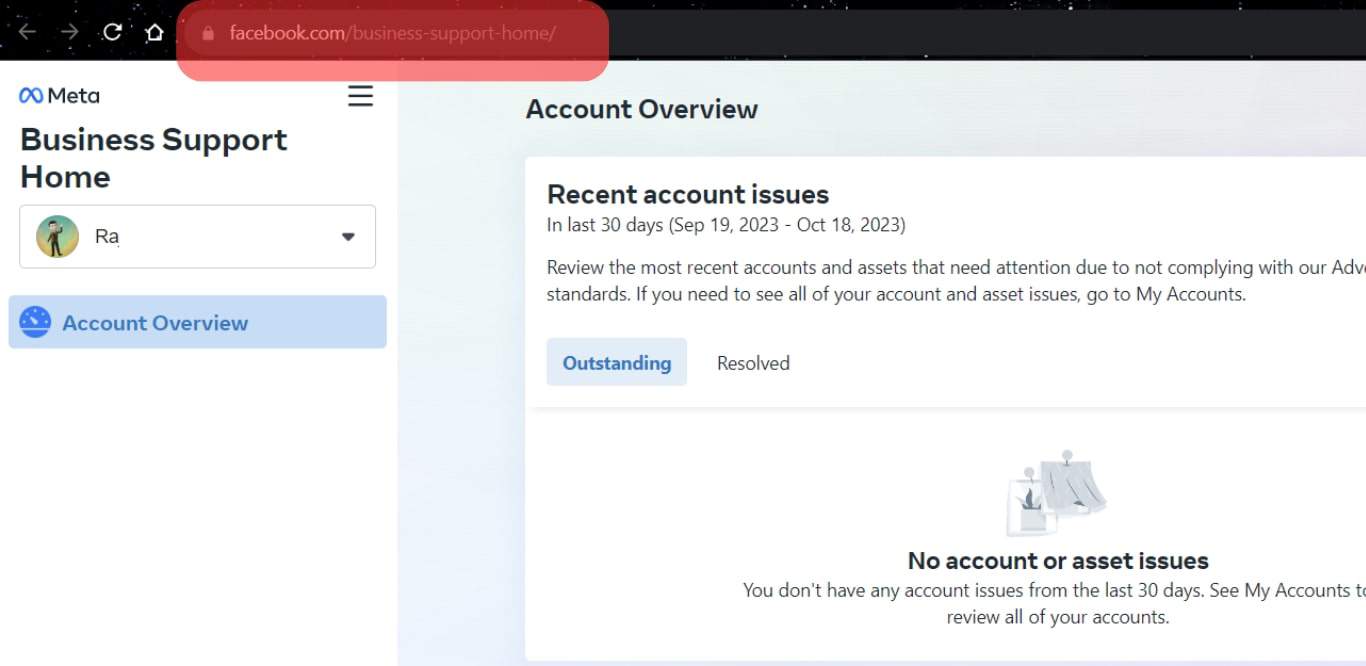This screenshot has width=1366, height=666.
Task: Open the hamburger menu icon
Action: (360, 96)
